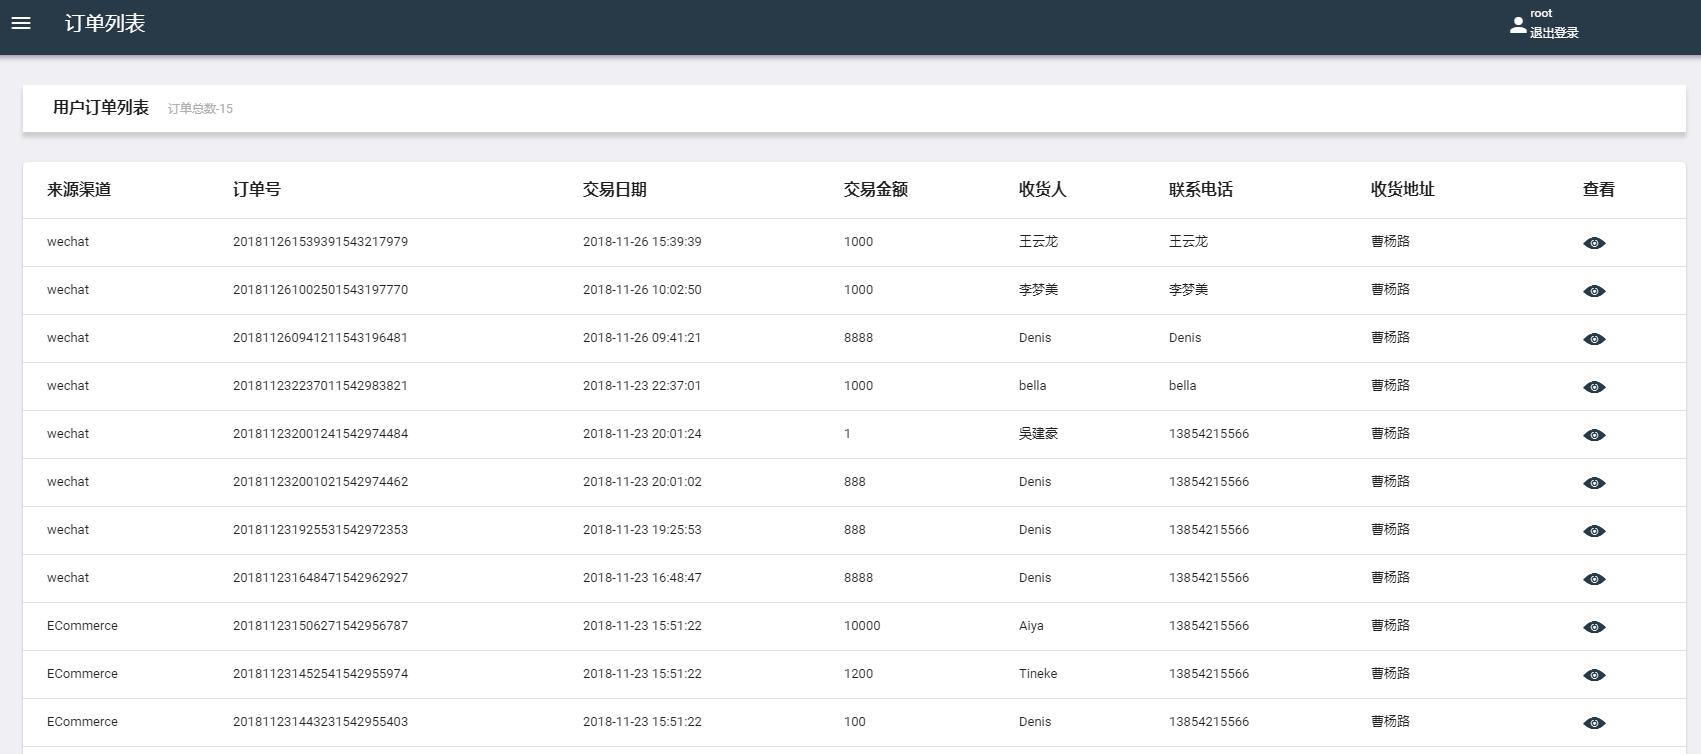Select order number 20181126153939154321​7979

tap(320, 242)
